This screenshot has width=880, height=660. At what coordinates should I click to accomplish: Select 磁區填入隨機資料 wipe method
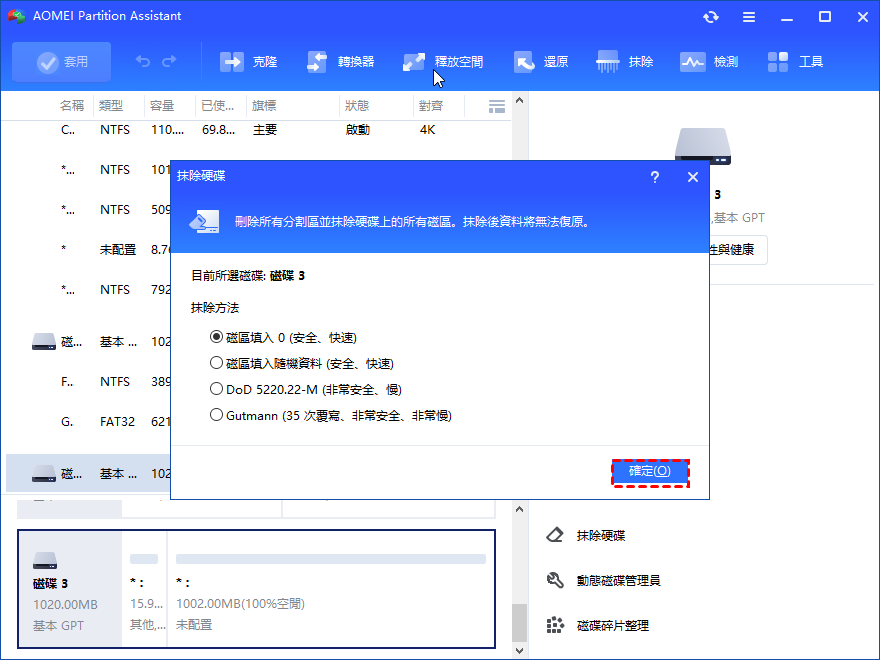pos(302,363)
